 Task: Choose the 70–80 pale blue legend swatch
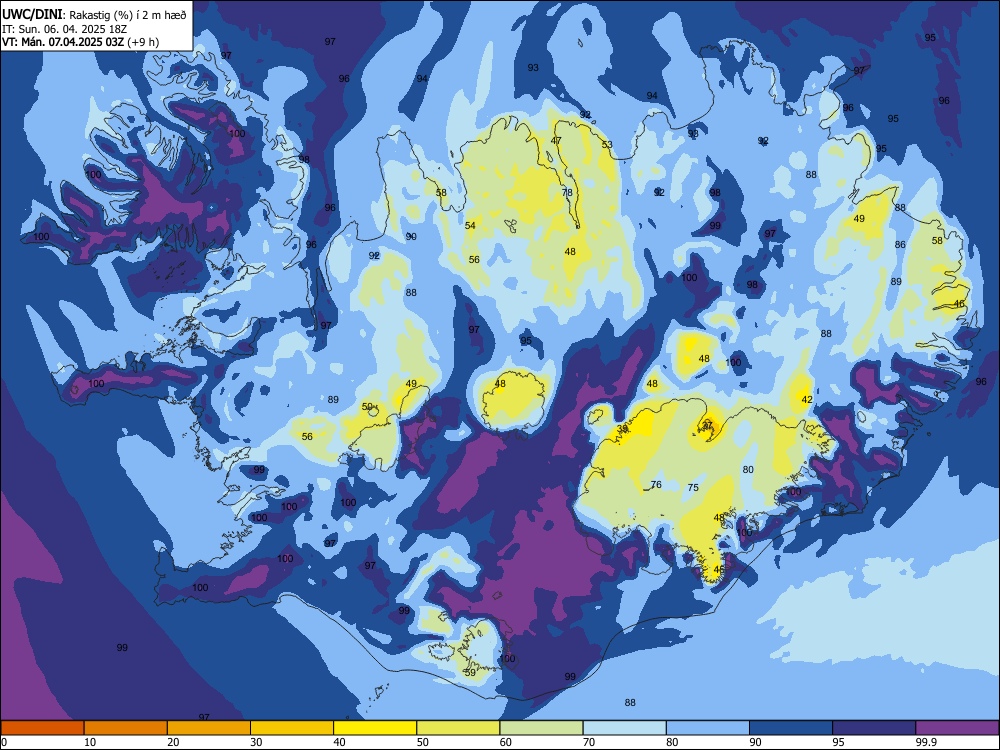click(624, 728)
